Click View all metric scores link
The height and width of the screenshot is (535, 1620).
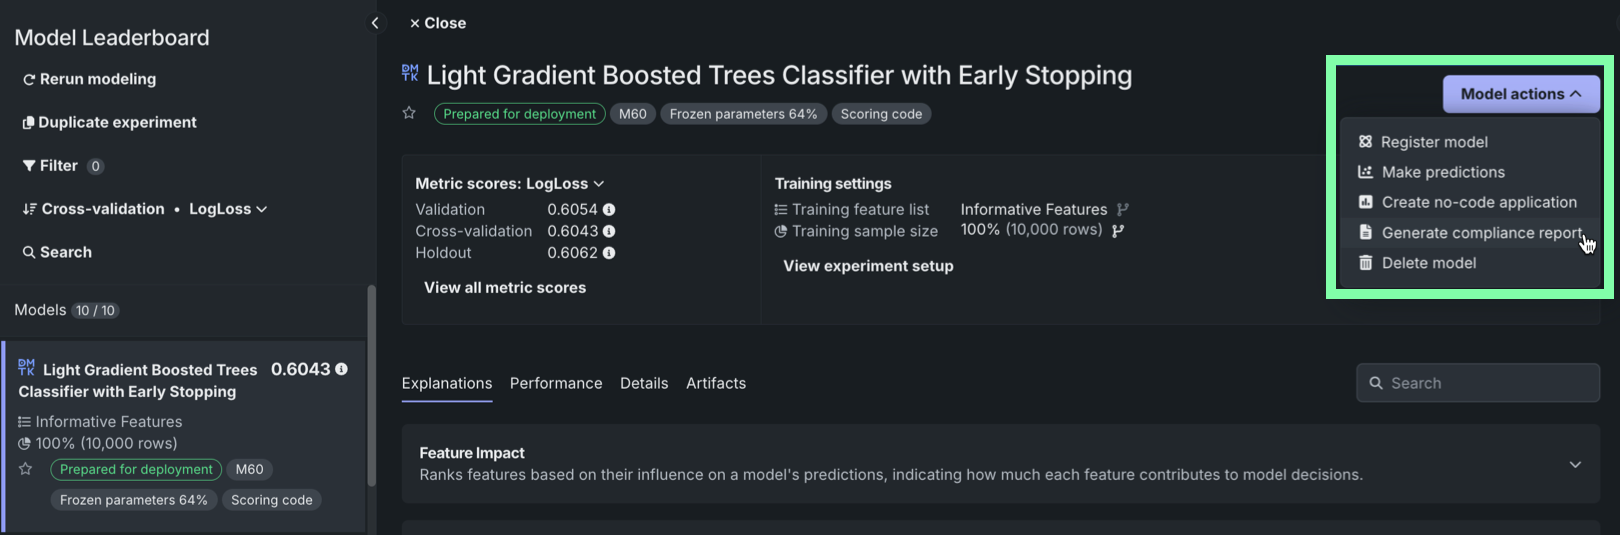505,288
